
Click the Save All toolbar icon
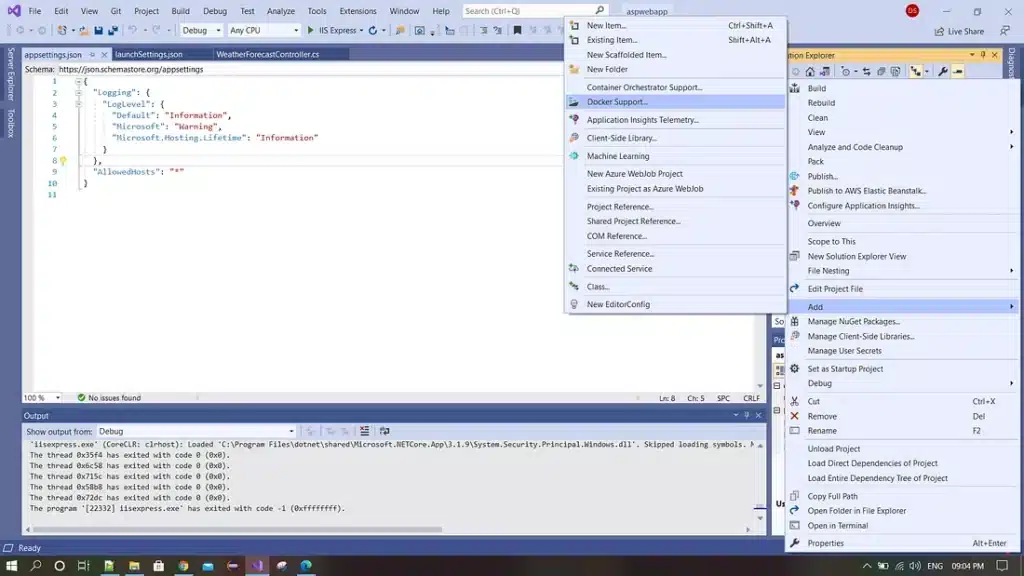pos(113,30)
